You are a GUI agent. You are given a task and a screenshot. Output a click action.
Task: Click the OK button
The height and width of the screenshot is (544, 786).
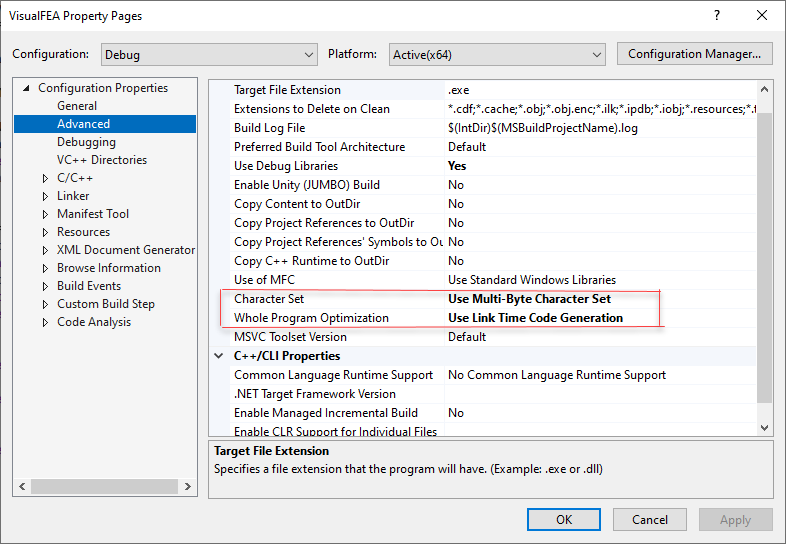click(x=563, y=519)
